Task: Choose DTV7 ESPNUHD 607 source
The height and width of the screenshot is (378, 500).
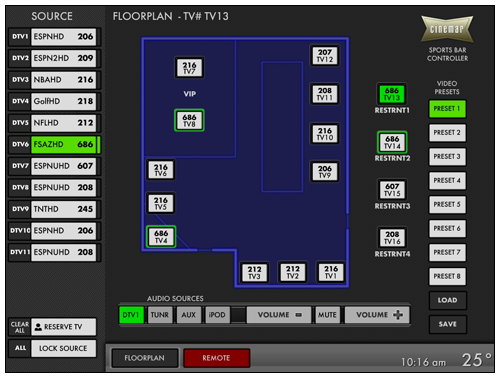Action: click(x=55, y=166)
